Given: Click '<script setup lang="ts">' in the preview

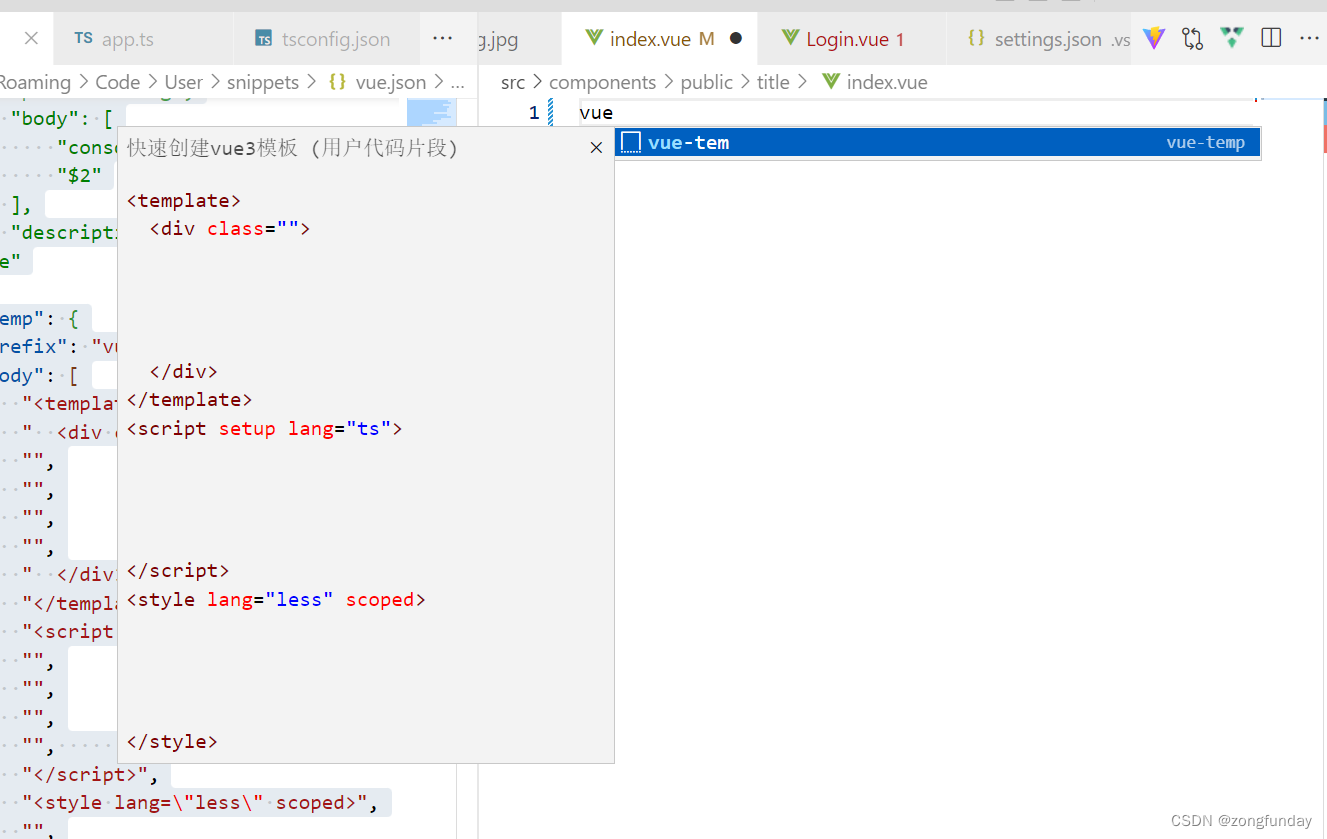Looking at the screenshot, I should (x=265, y=428).
